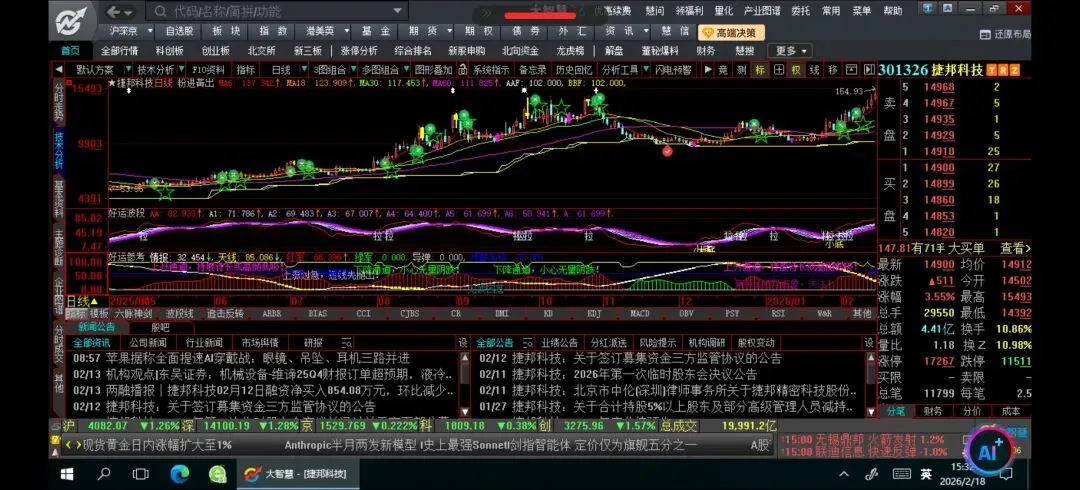
Task: Open the search box dropdown arrow
Action: [x=397, y=12]
